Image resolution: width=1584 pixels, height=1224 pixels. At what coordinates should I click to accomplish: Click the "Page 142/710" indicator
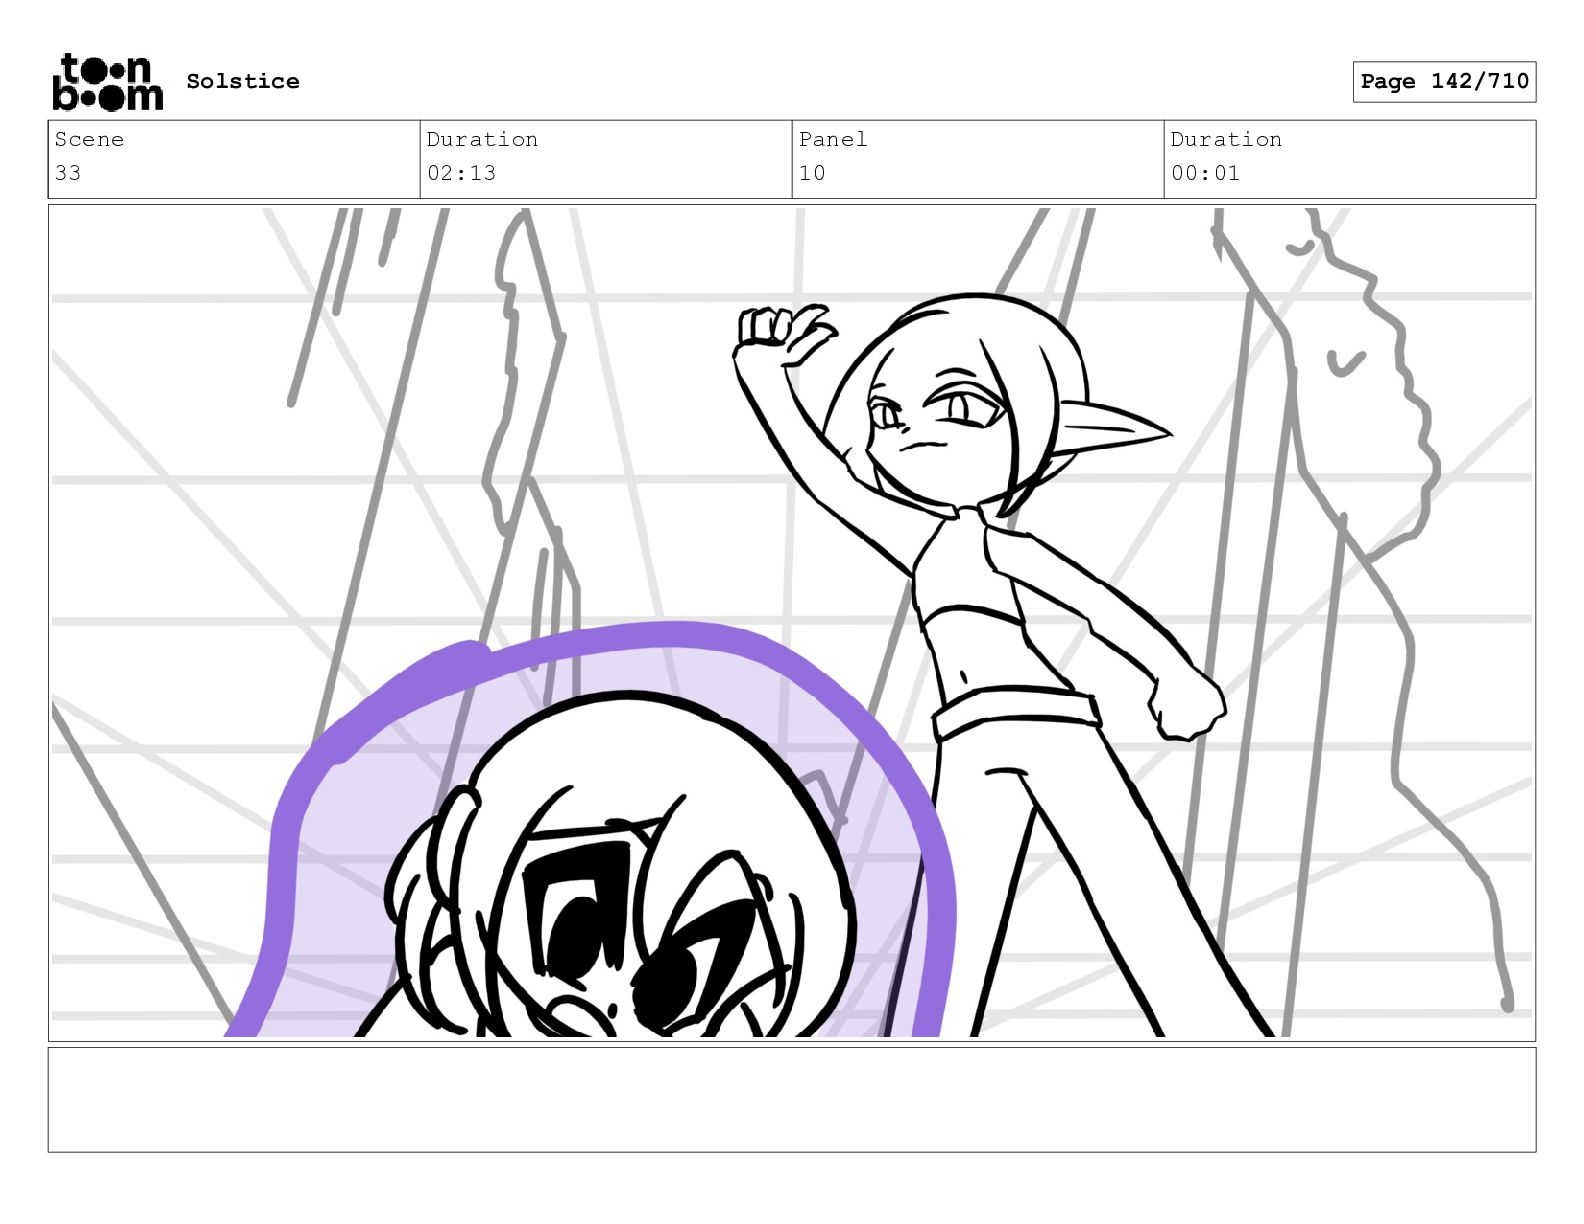pos(1444,81)
